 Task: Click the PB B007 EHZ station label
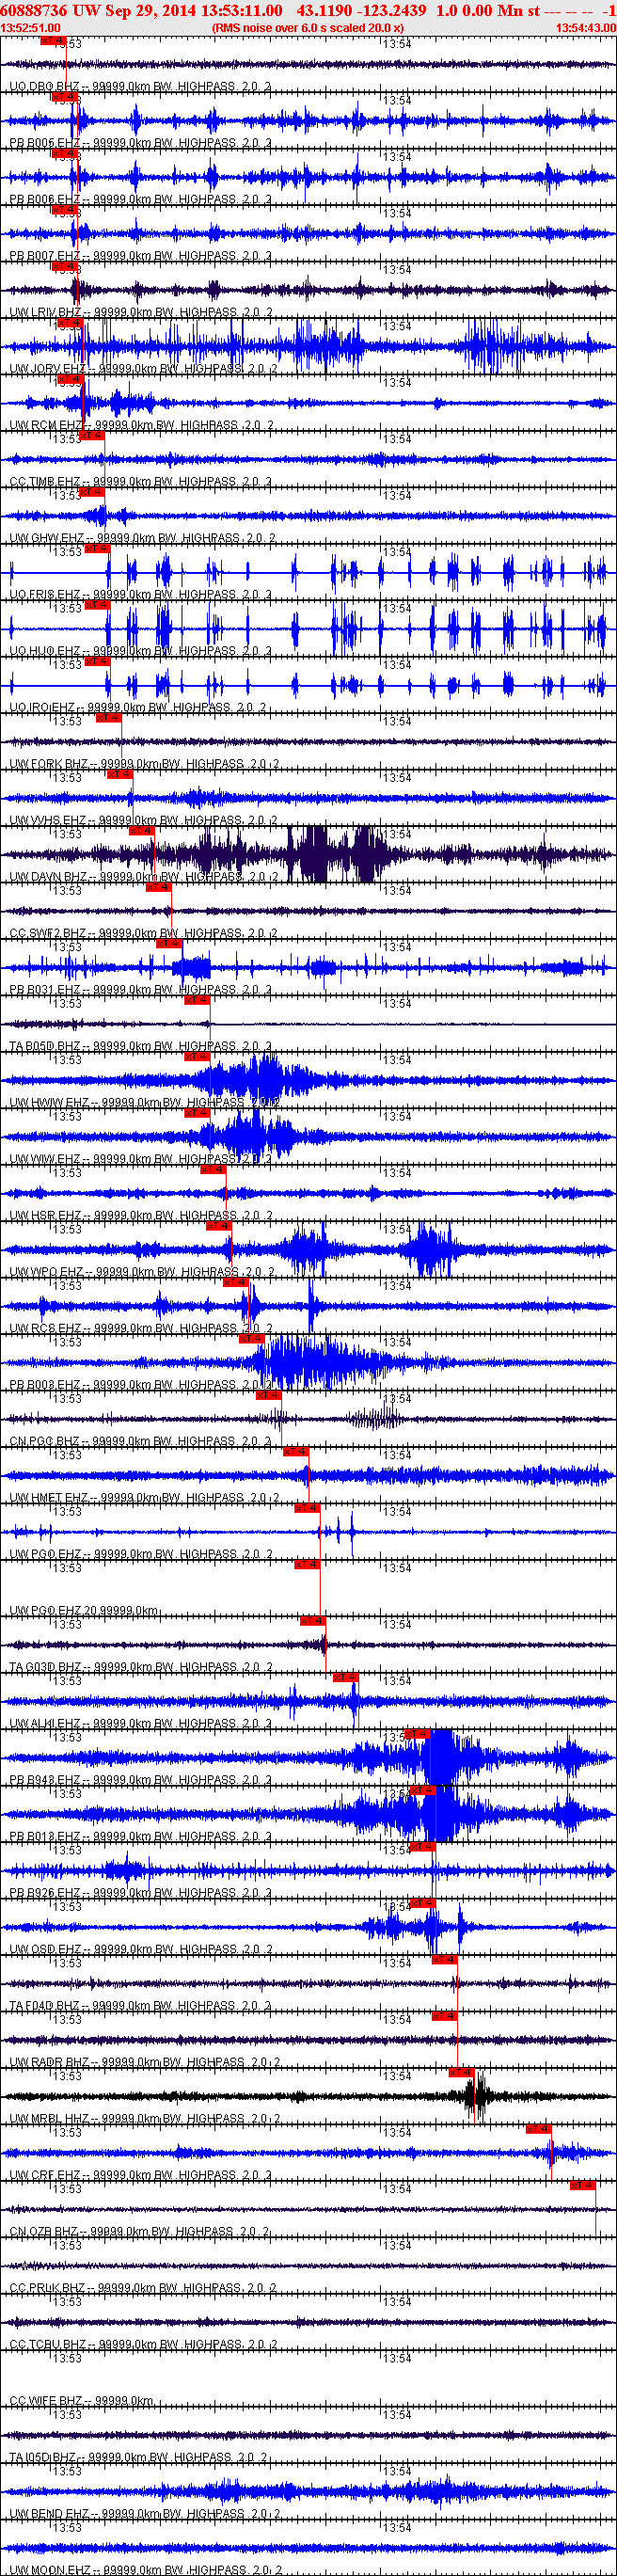pos(140,256)
